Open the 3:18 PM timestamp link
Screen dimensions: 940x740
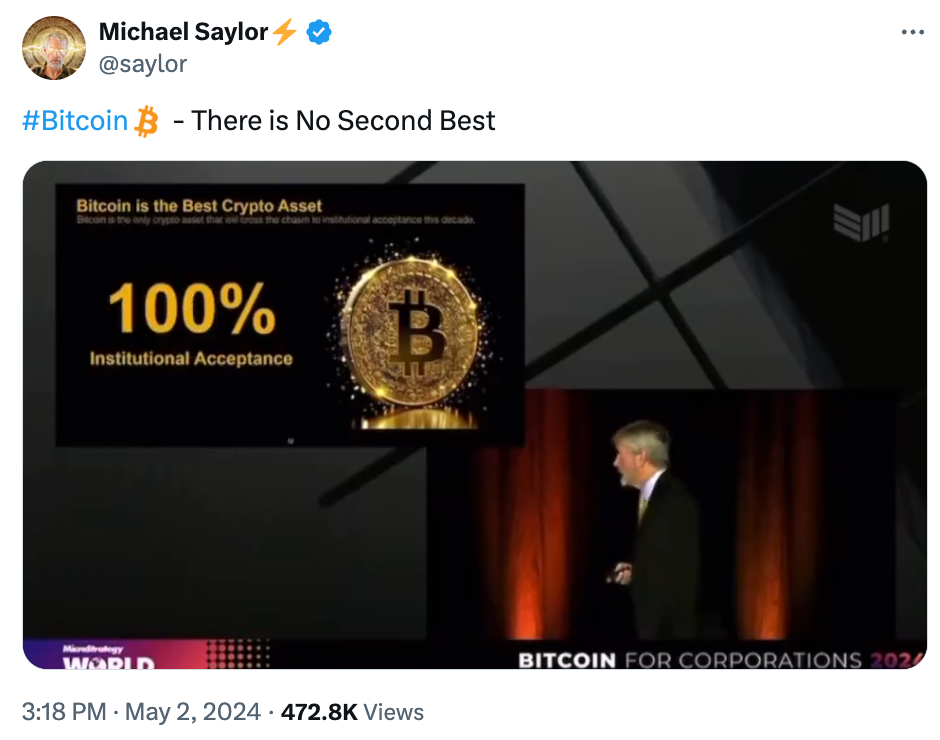[x=64, y=712]
